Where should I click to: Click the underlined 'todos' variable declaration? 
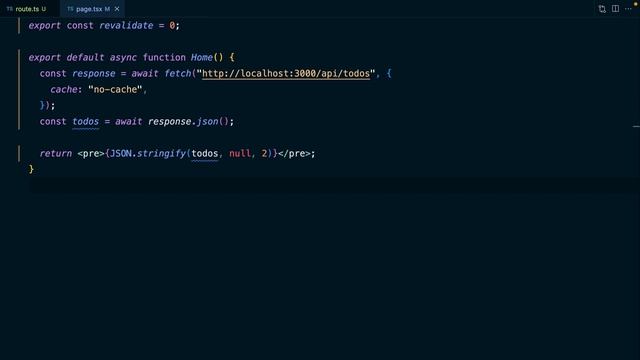85,122
